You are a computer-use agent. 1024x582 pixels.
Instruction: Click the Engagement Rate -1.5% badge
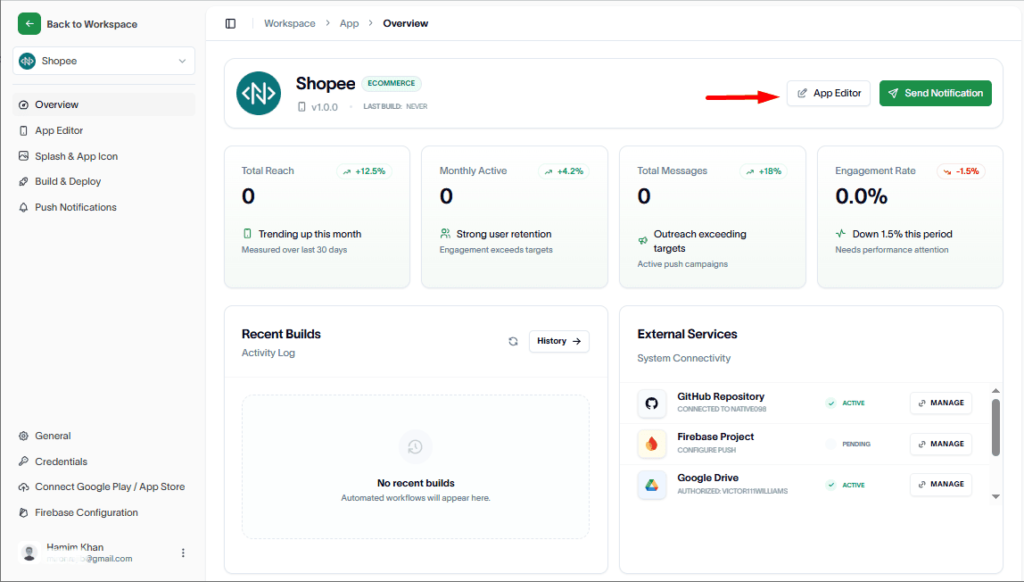pyautogui.click(x=961, y=171)
